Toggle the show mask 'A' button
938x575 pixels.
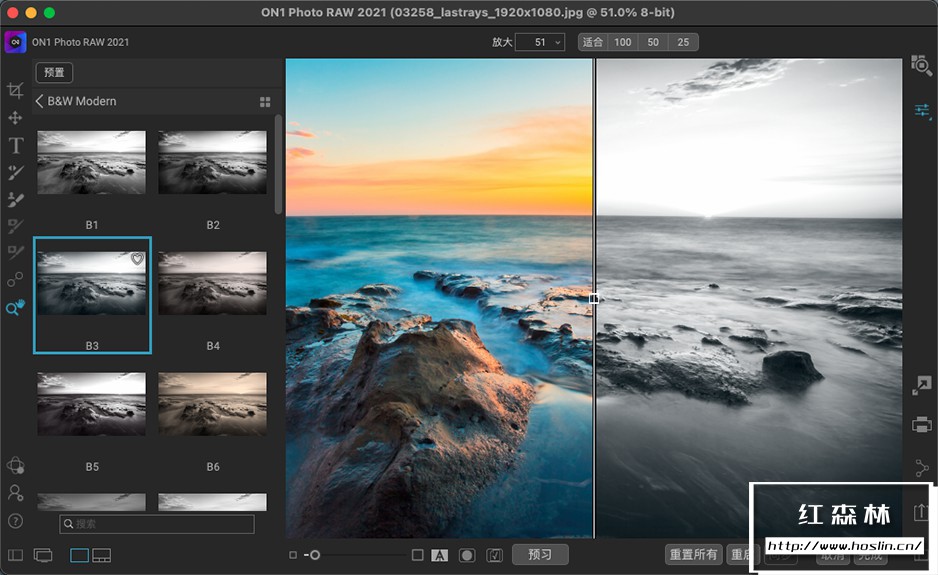coord(440,555)
